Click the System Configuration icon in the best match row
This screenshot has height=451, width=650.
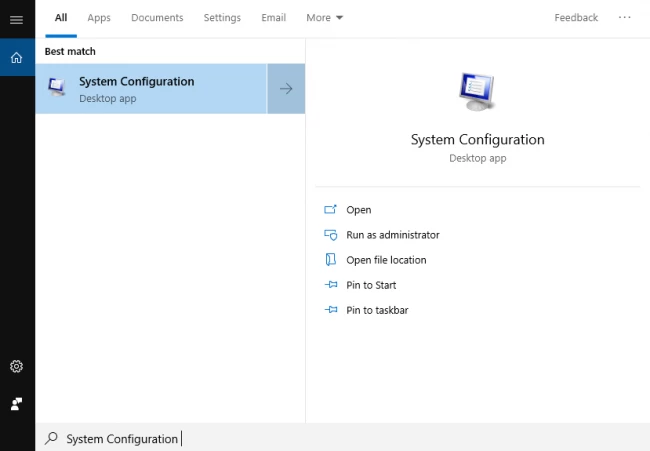[x=57, y=87]
